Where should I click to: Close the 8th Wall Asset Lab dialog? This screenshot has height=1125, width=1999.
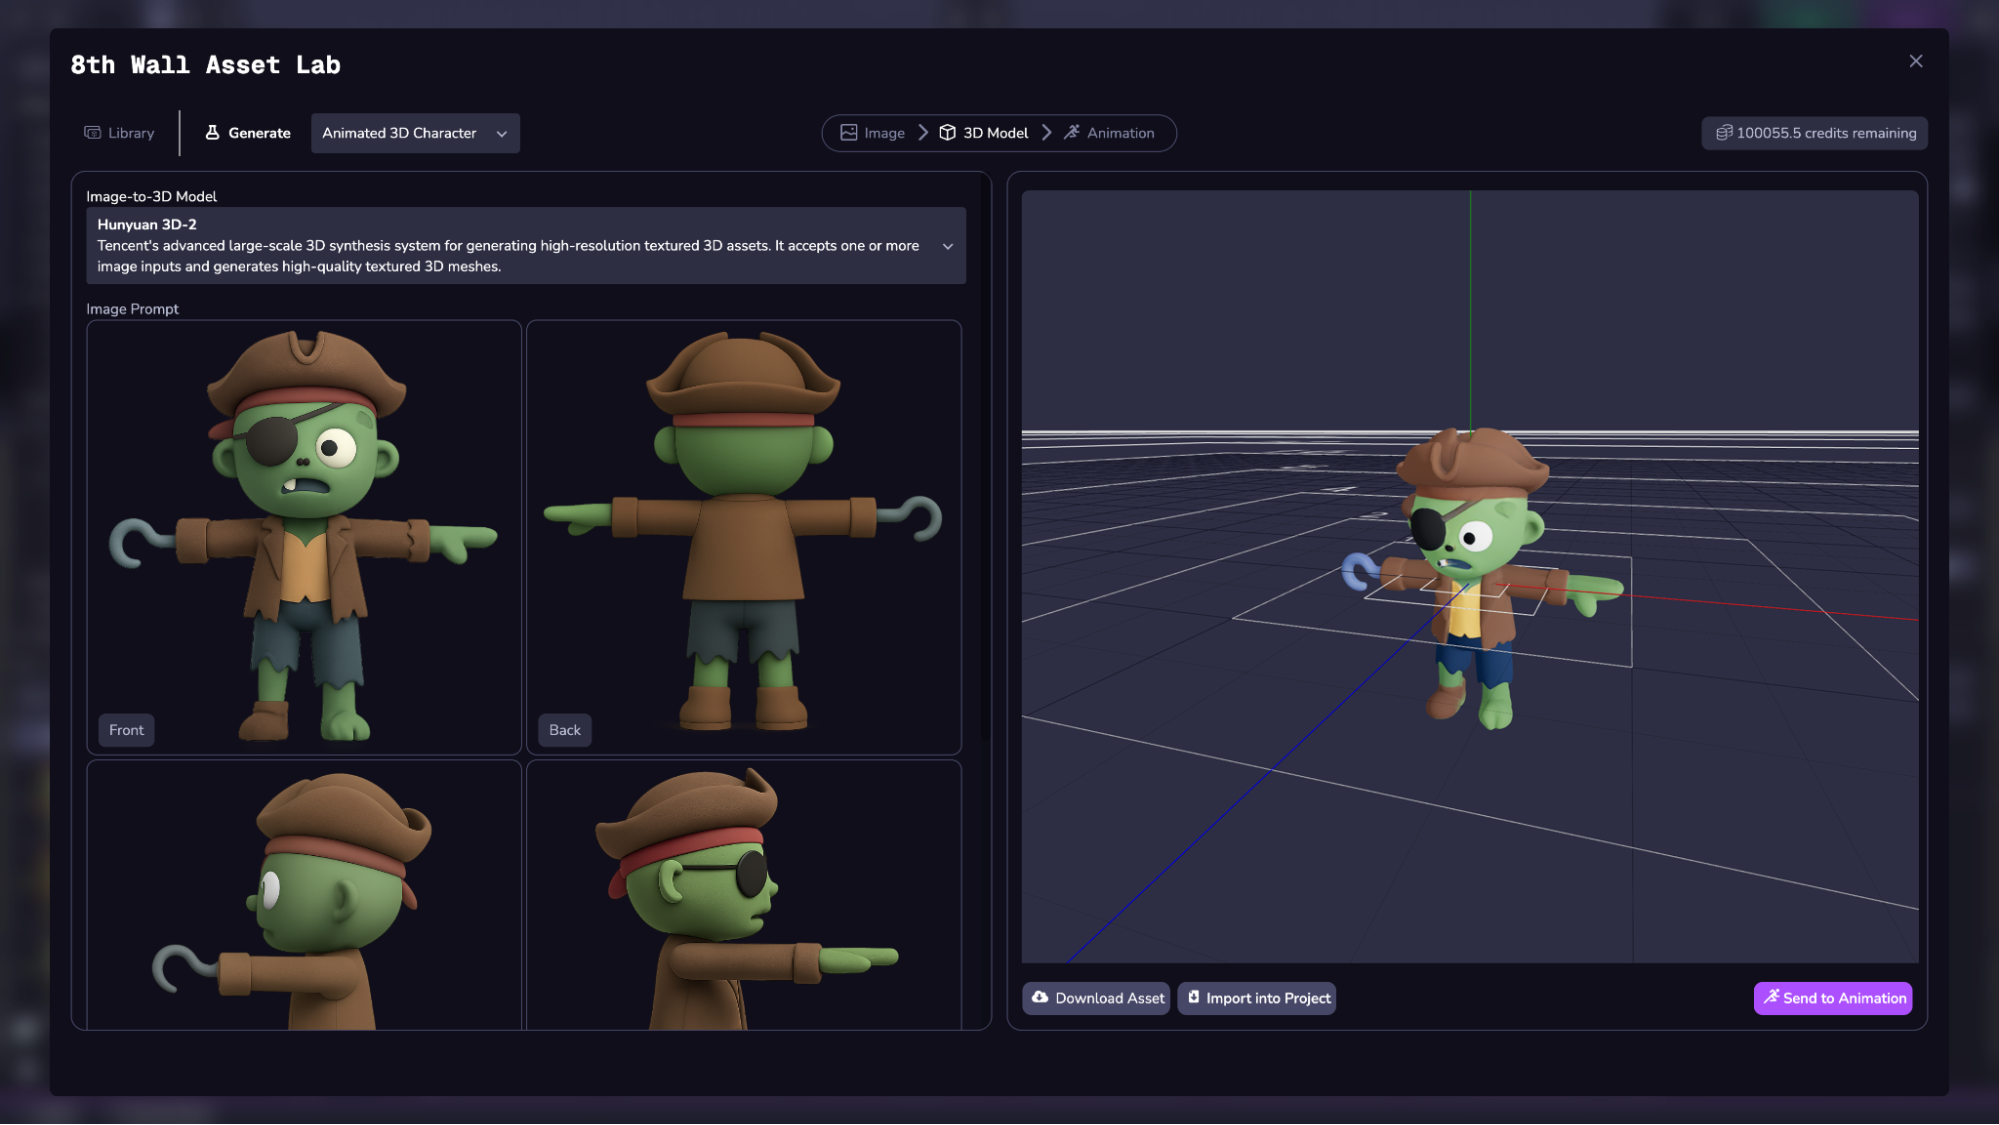[x=1915, y=62]
